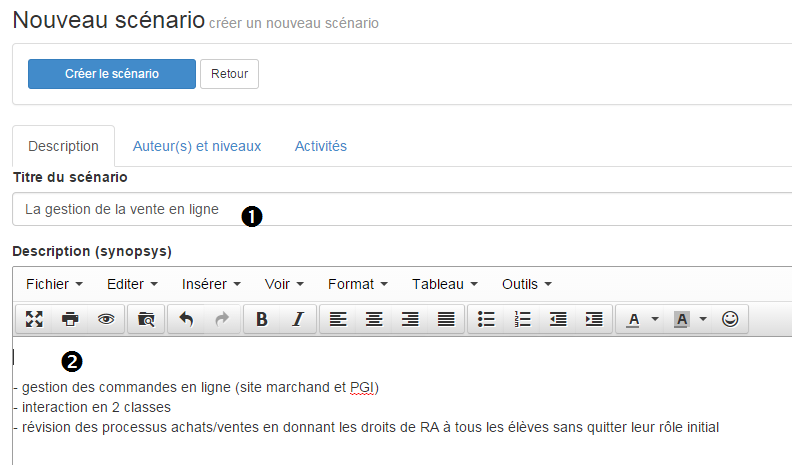792x465 pixels.
Task: Toggle italic formatting
Action: 298,319
